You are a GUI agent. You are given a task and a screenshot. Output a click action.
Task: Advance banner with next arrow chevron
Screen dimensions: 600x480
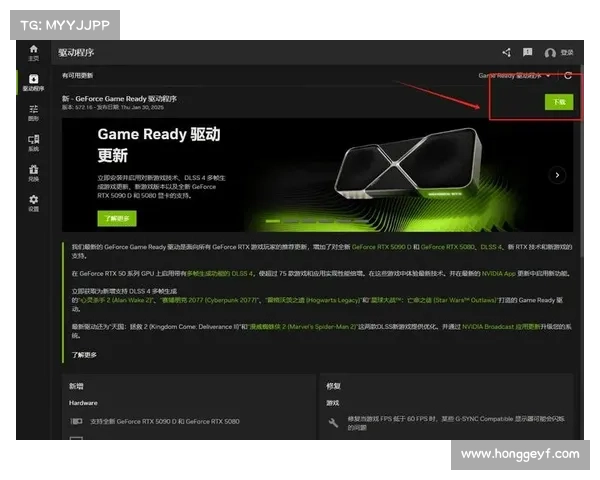coord(558,175)
